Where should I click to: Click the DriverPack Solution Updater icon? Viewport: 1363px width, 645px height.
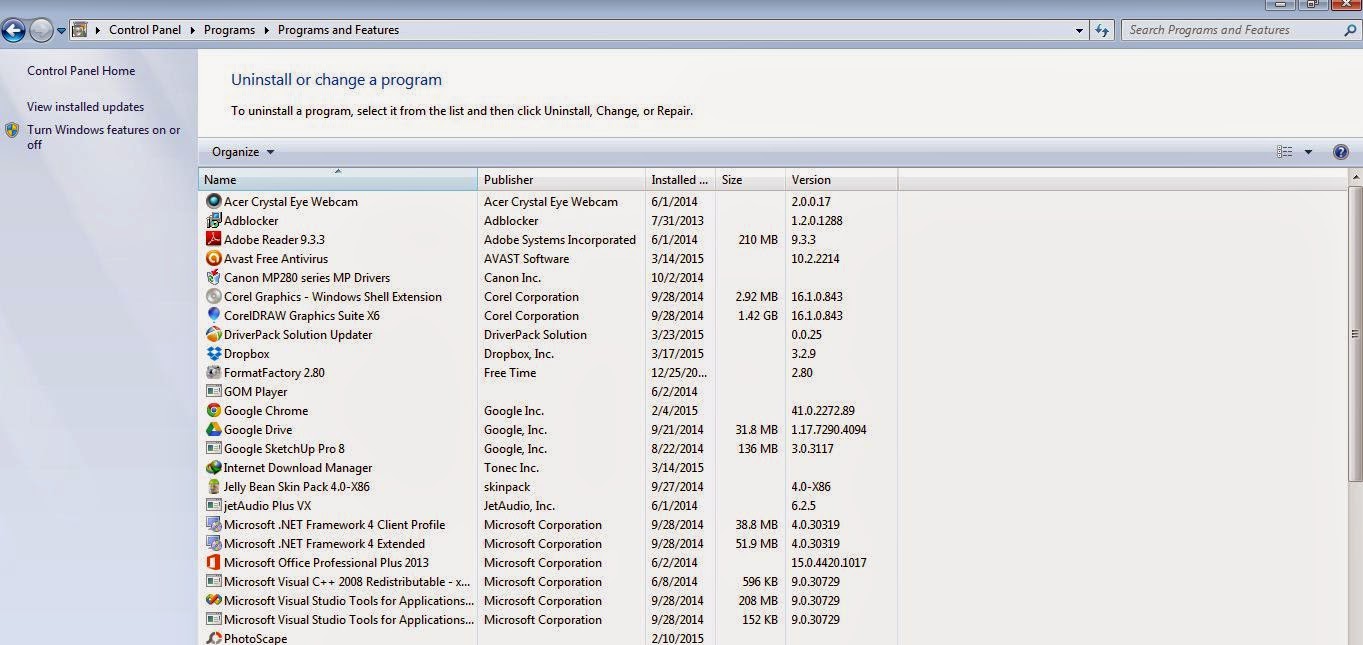(x=213, y=335)
